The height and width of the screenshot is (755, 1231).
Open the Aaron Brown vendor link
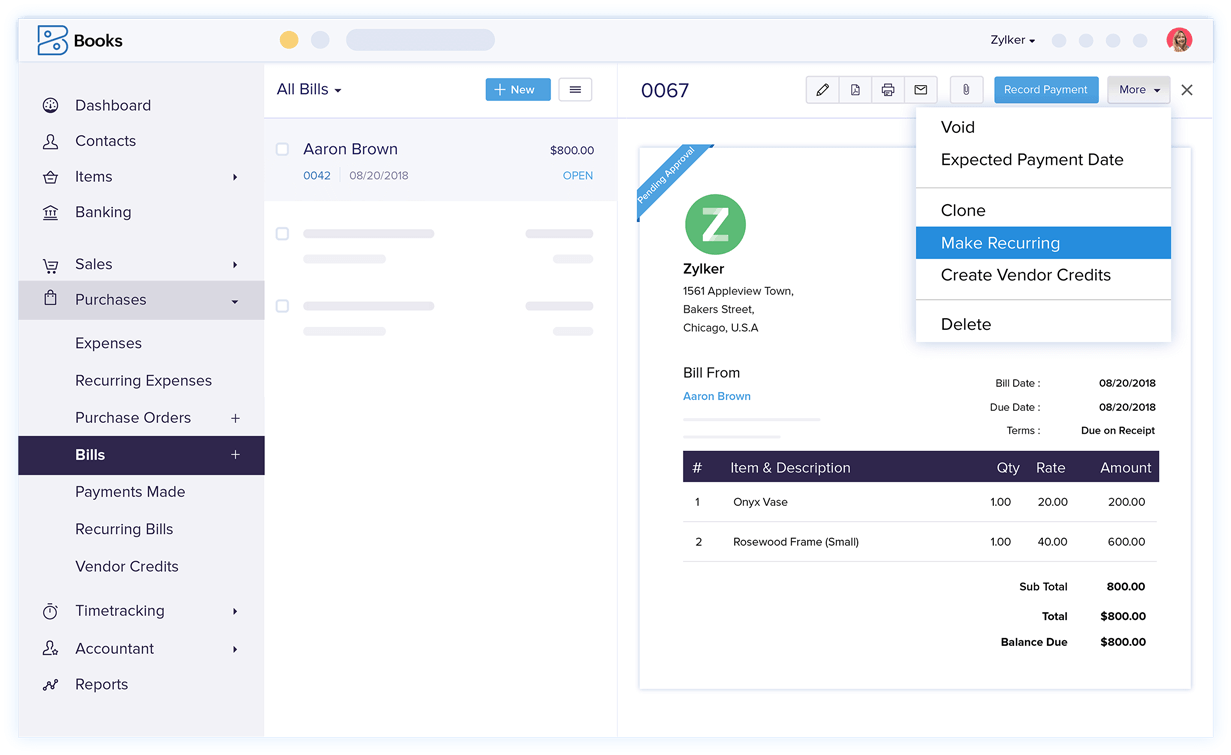coord(716,396)
